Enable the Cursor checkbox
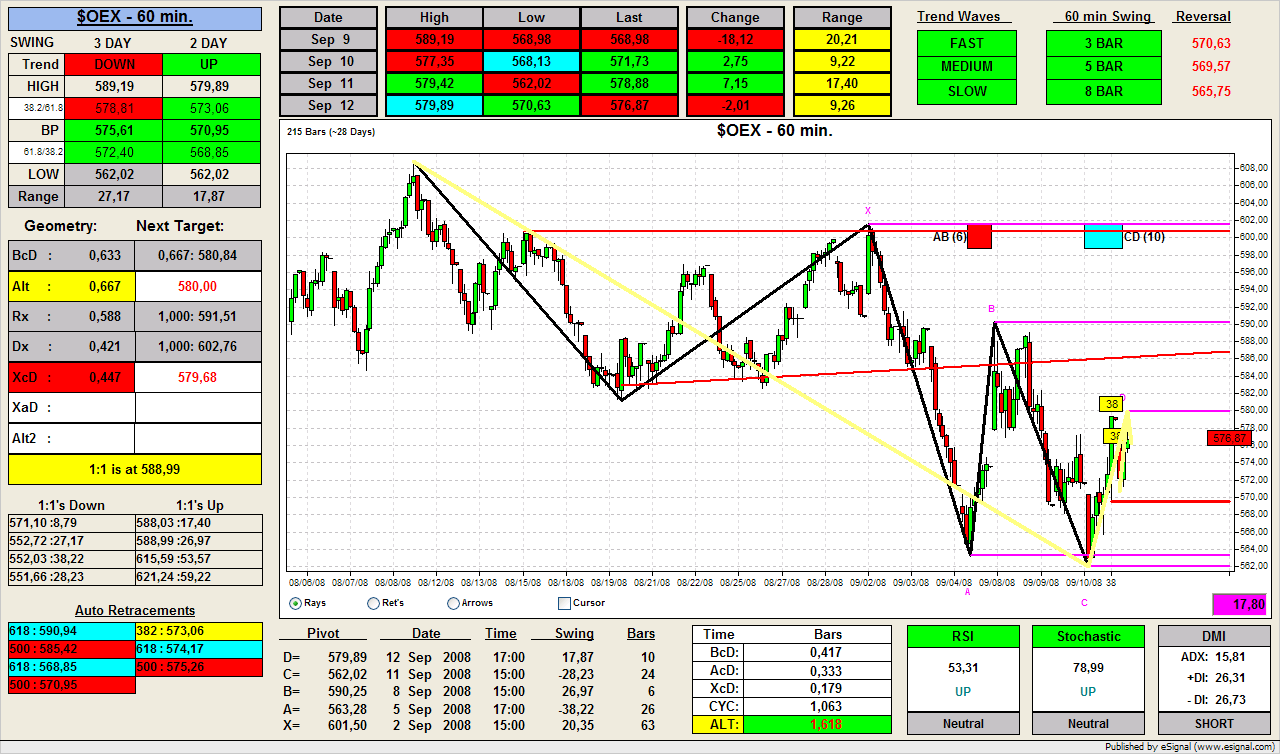 (x=564, y=603)
